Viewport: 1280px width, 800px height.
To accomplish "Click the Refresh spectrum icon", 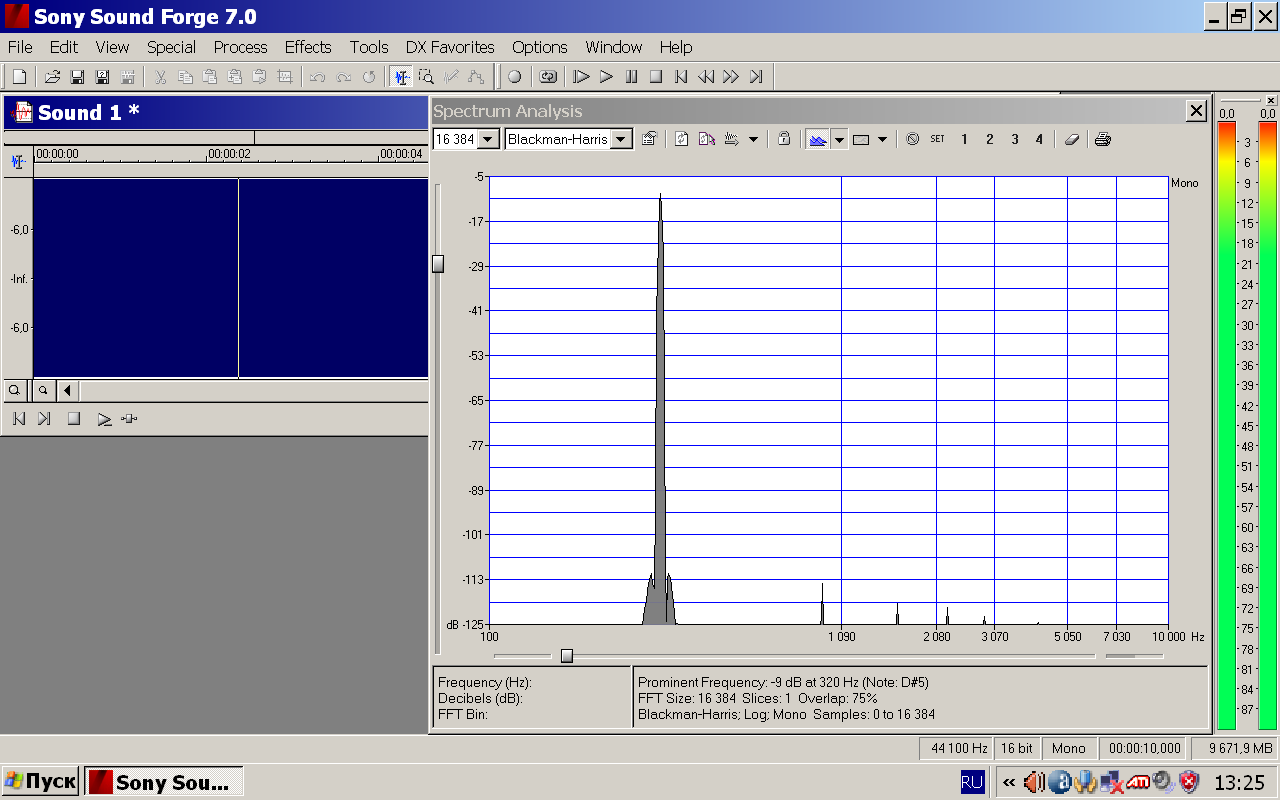I will tap(682, 140).
